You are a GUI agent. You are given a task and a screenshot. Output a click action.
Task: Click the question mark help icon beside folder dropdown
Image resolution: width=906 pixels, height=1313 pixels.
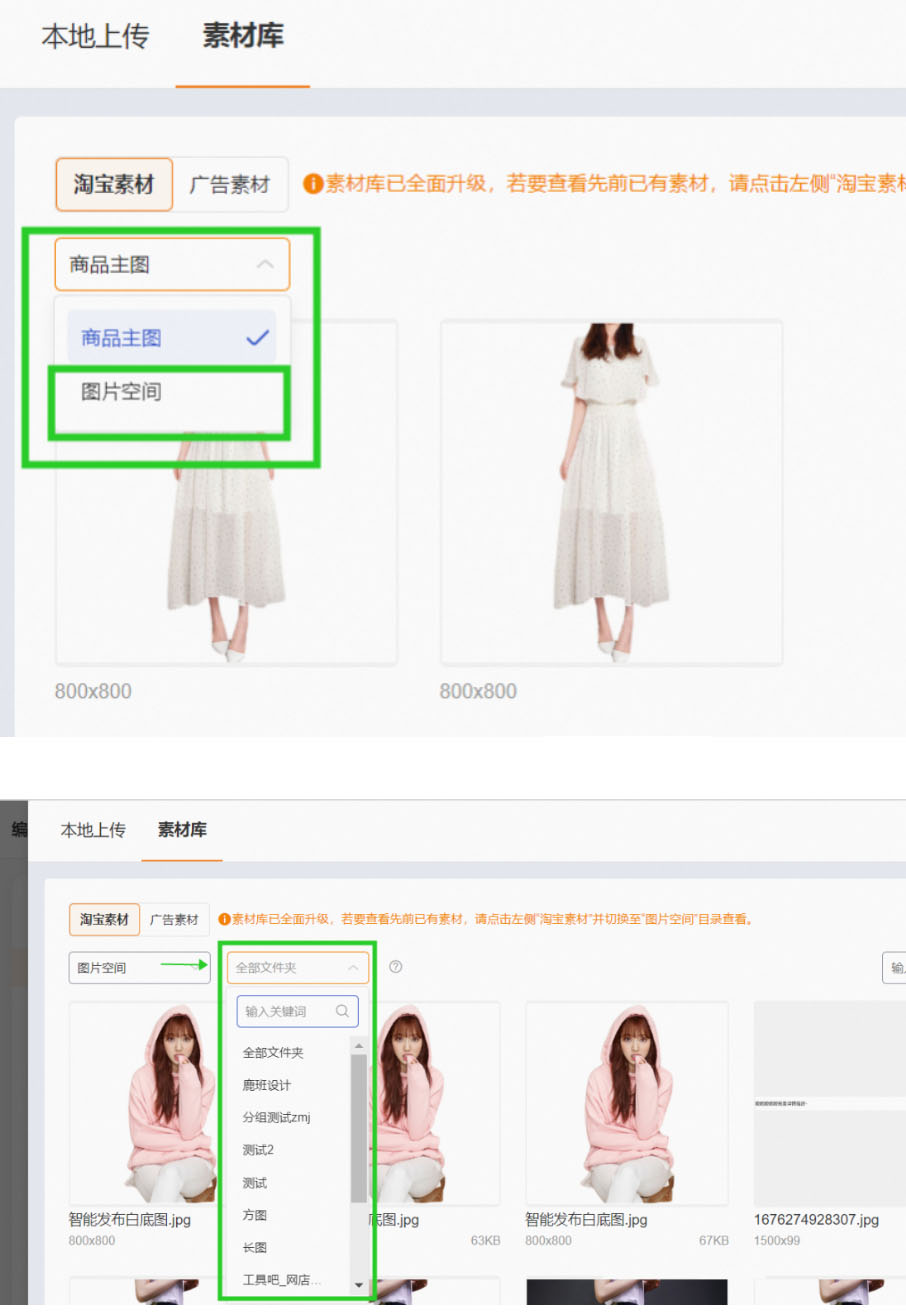click(x=395, y=967)
